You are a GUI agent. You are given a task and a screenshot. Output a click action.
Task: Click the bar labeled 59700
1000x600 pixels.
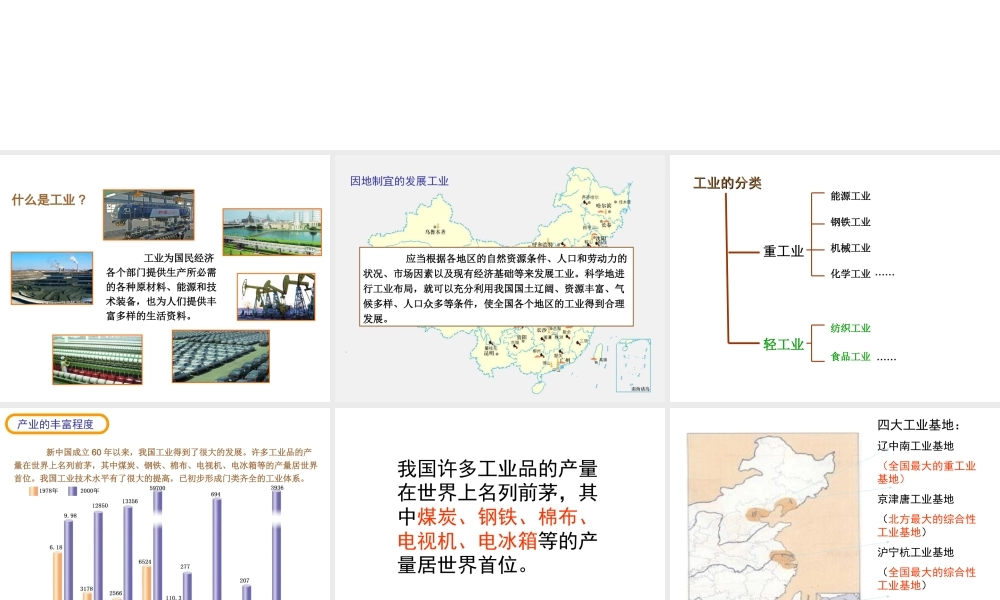tap(158, 545)
